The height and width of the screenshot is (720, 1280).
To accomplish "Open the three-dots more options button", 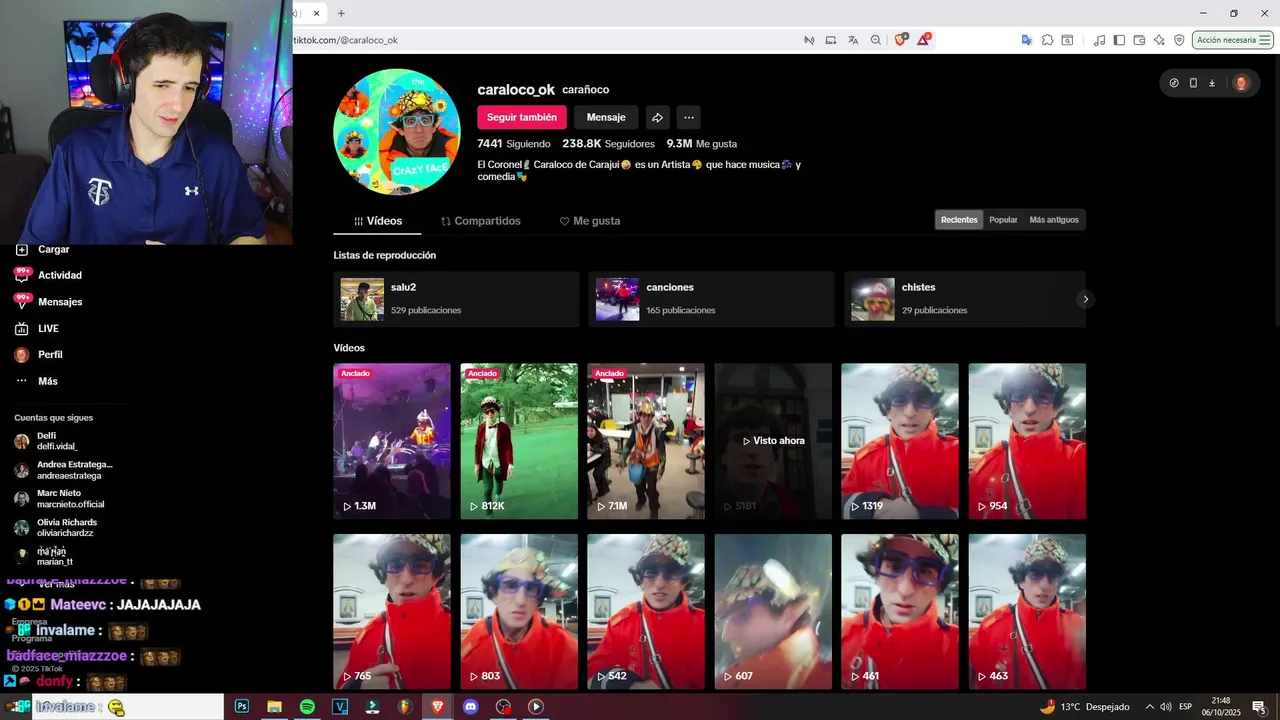I will pyautogui.click(x=688, y=117).
